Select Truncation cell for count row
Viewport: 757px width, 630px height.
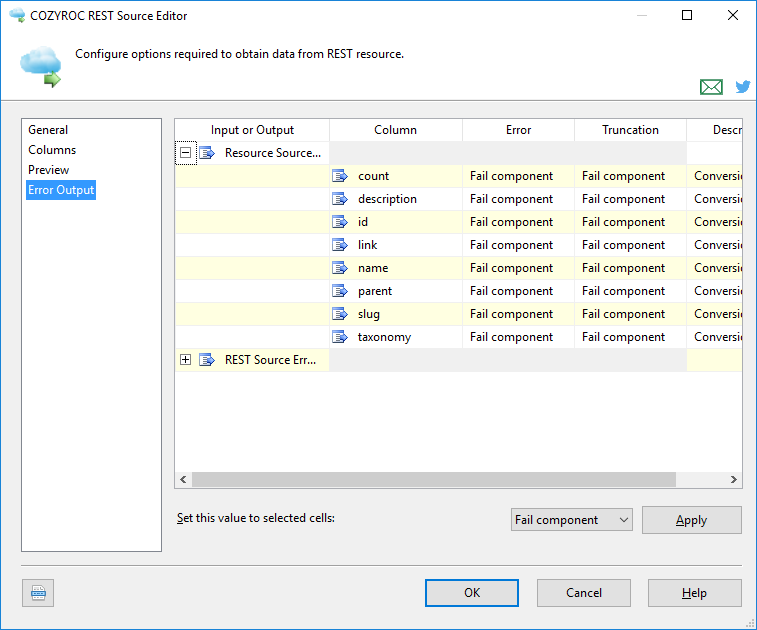[x=631, y=176]
